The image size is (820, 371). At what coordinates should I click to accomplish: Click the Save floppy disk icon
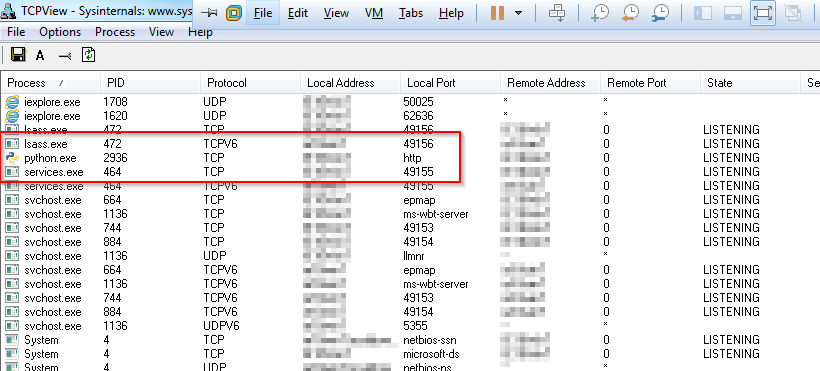[18, 55]
